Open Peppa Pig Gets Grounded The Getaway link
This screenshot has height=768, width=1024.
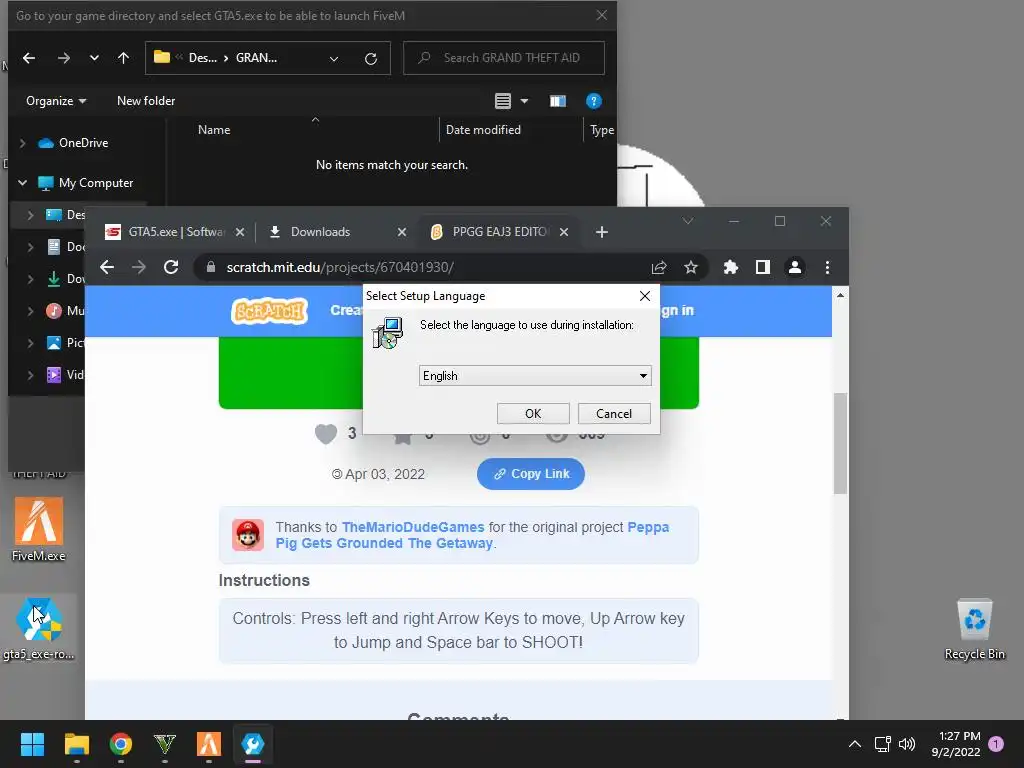click(472, 535)
